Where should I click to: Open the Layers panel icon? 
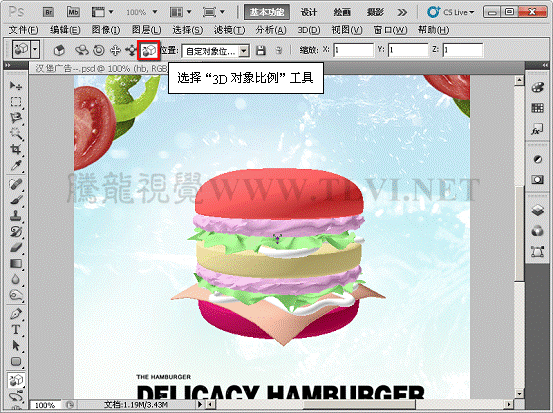point(537,211)
